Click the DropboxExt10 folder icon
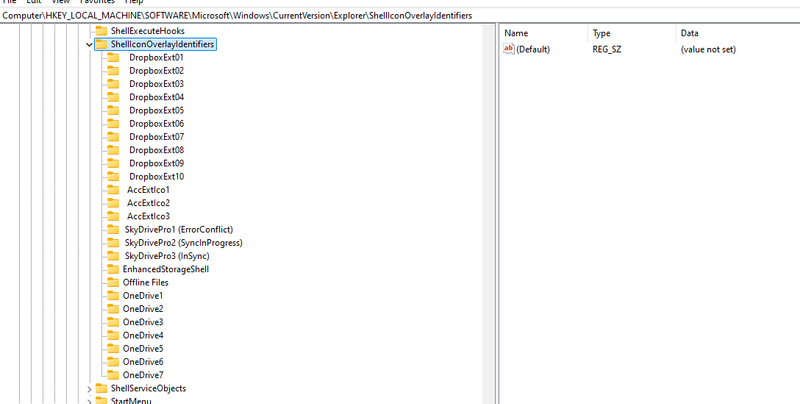800x404 pixels. (x=113, y=176)
